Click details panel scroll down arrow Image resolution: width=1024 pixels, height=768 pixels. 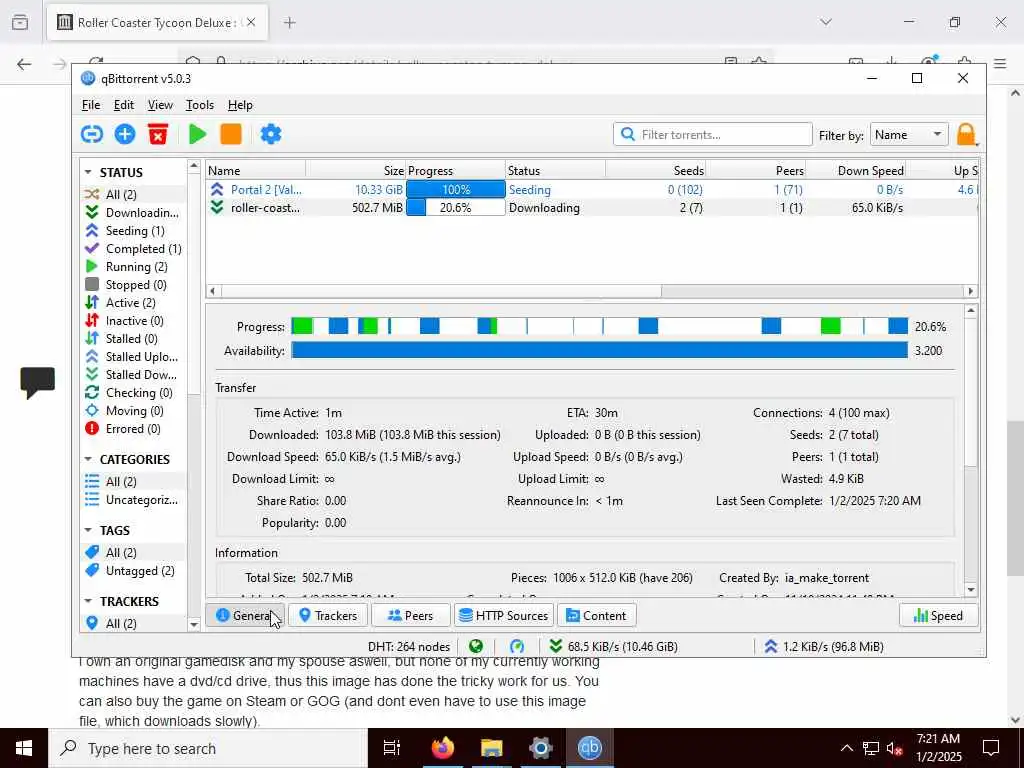970,590
